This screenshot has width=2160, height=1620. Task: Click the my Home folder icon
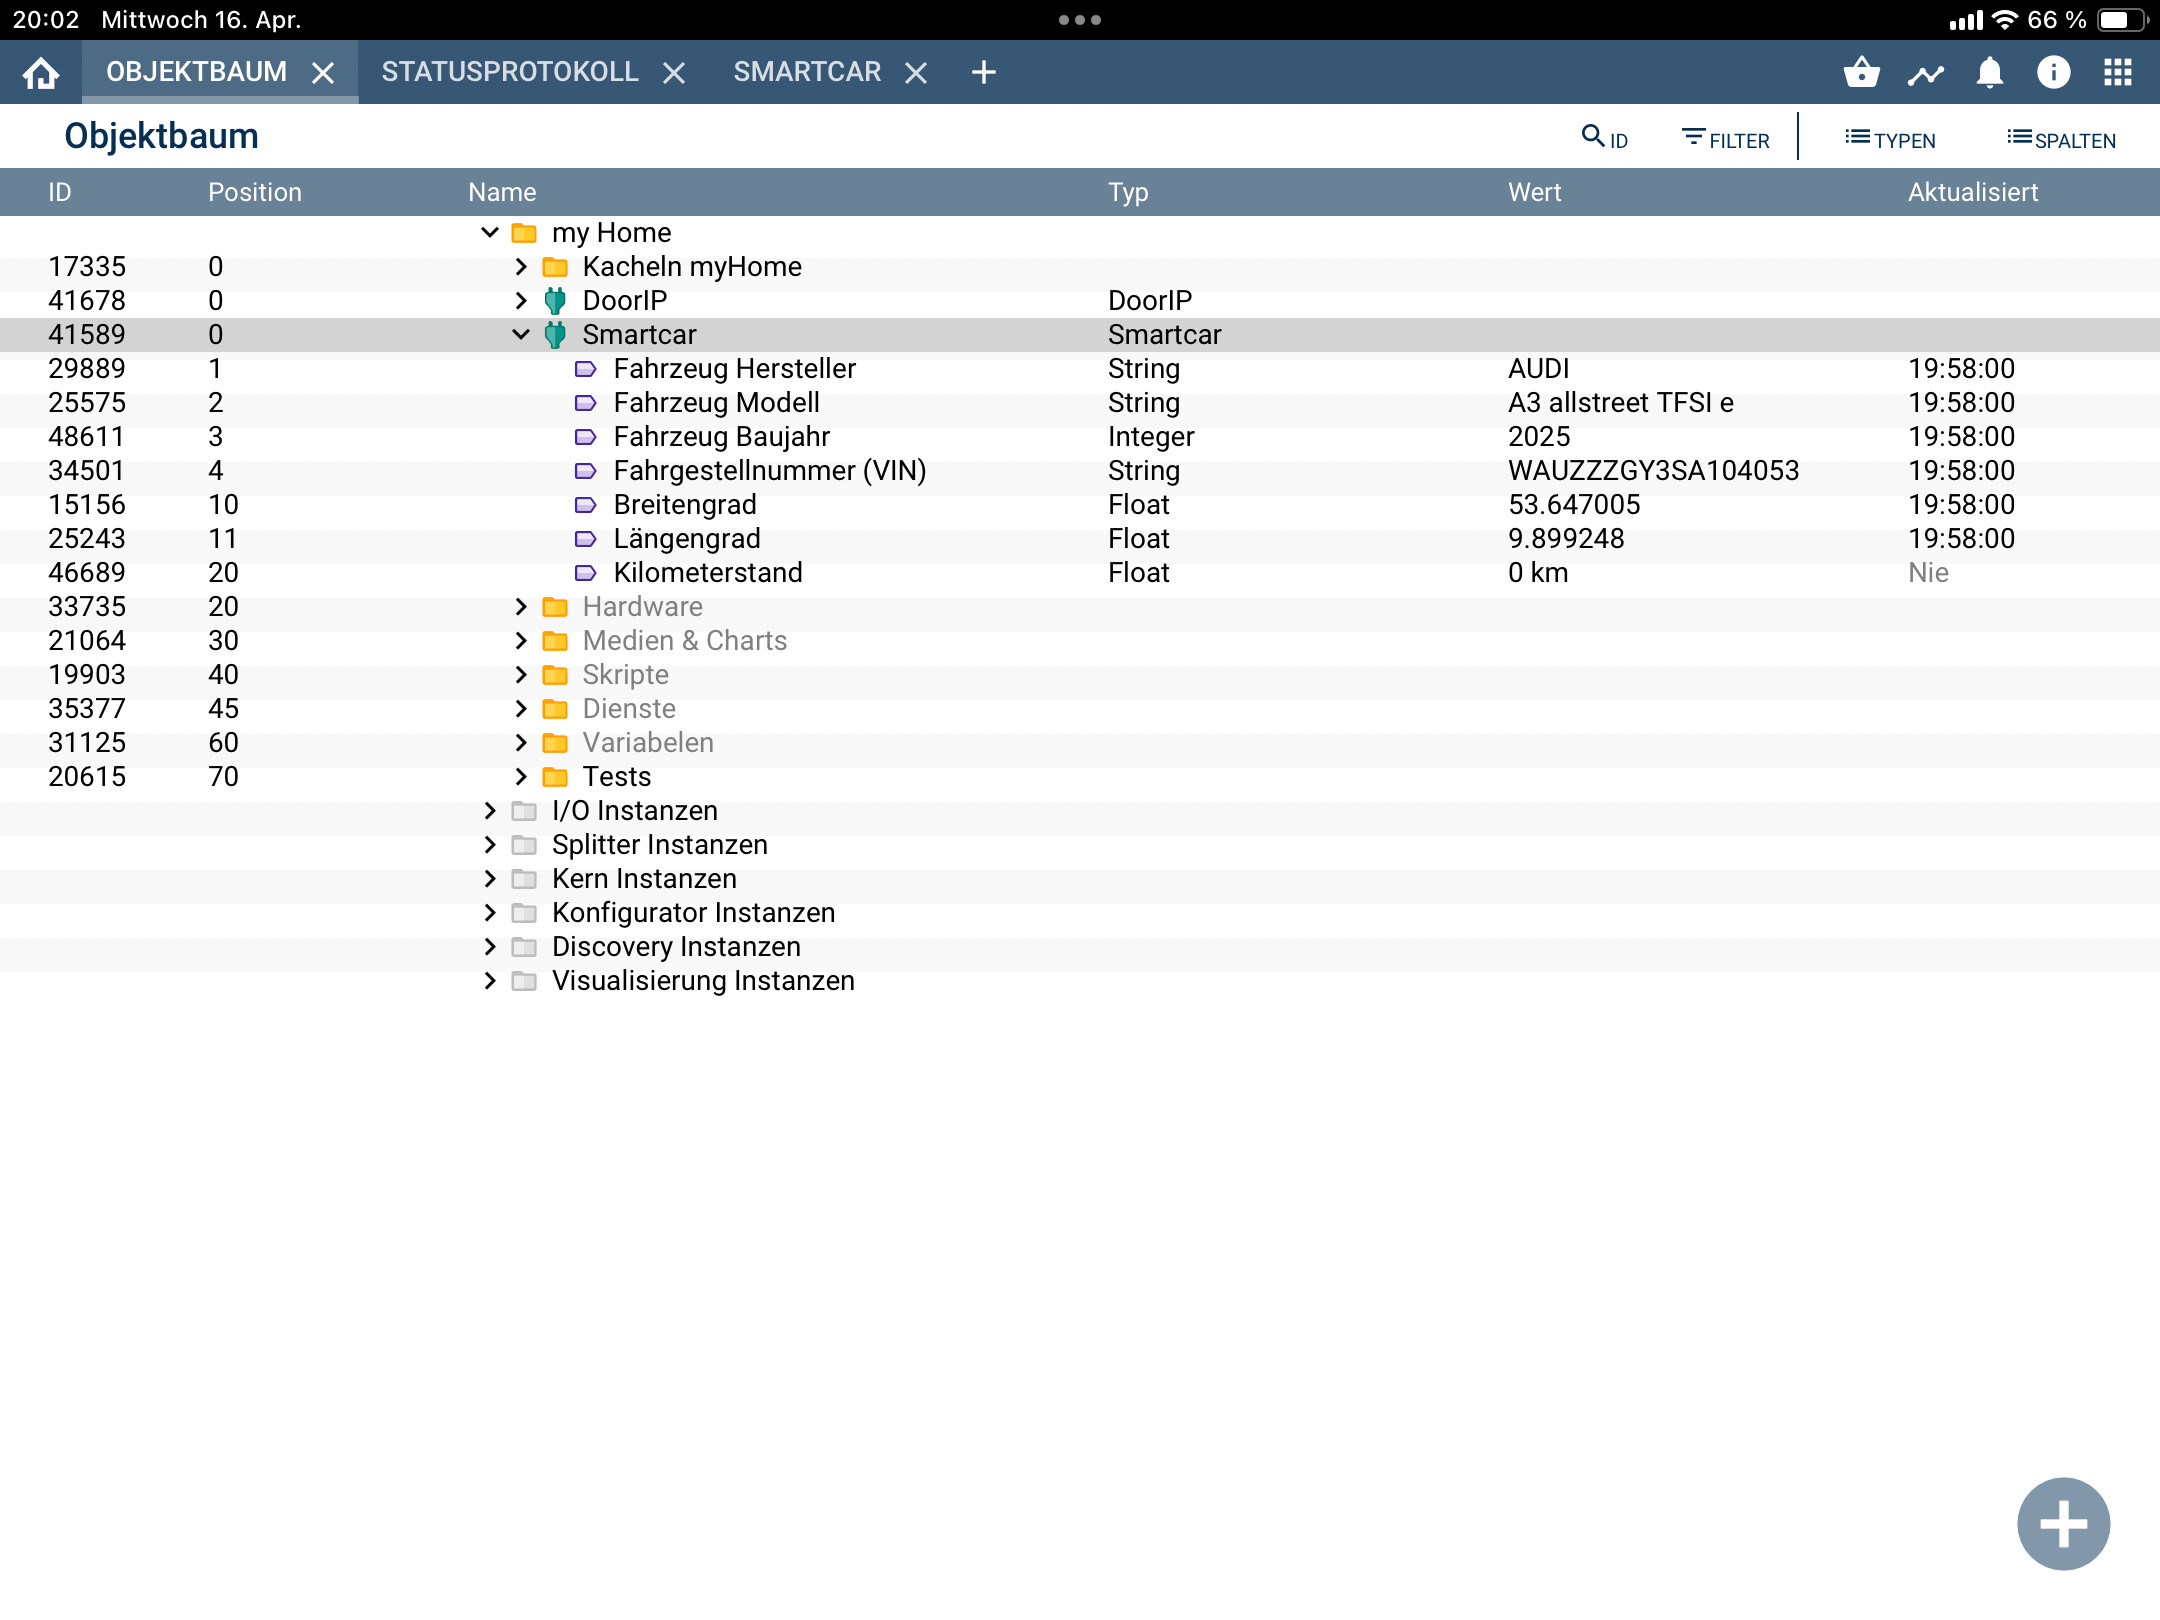[x=524, y=233]
